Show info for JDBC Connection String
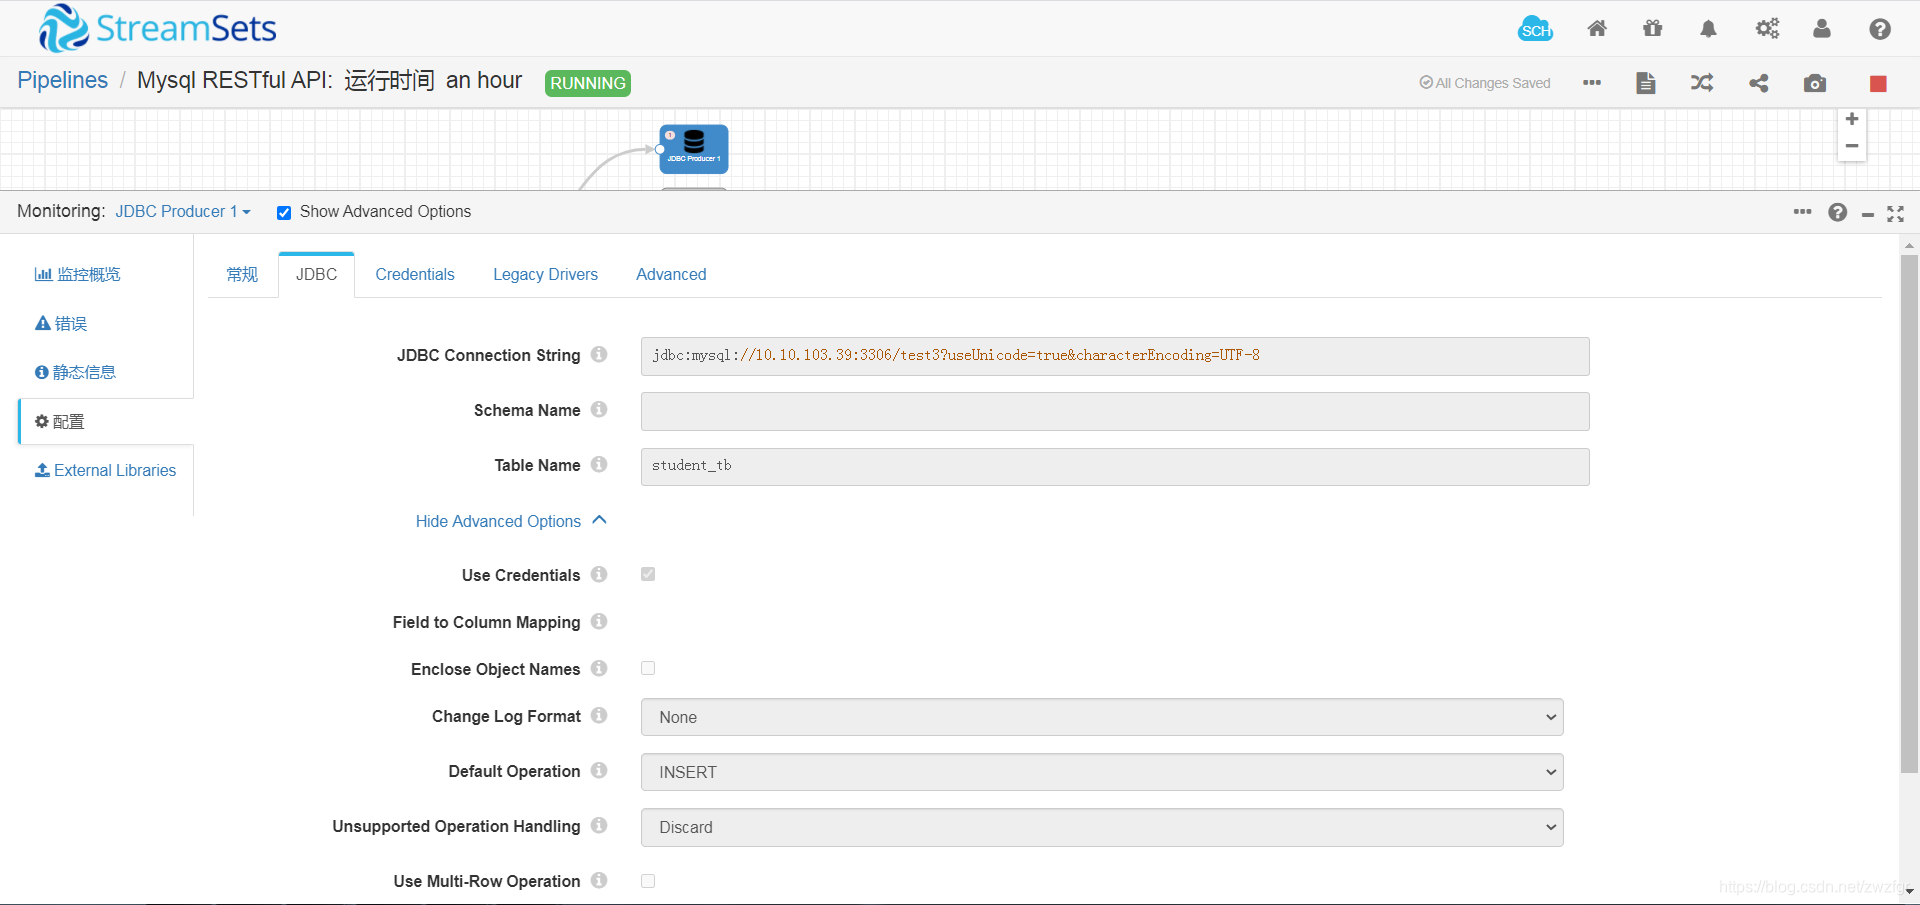Image resolution: width=1920 pixels, height=905 pixels. coord(599,354)
